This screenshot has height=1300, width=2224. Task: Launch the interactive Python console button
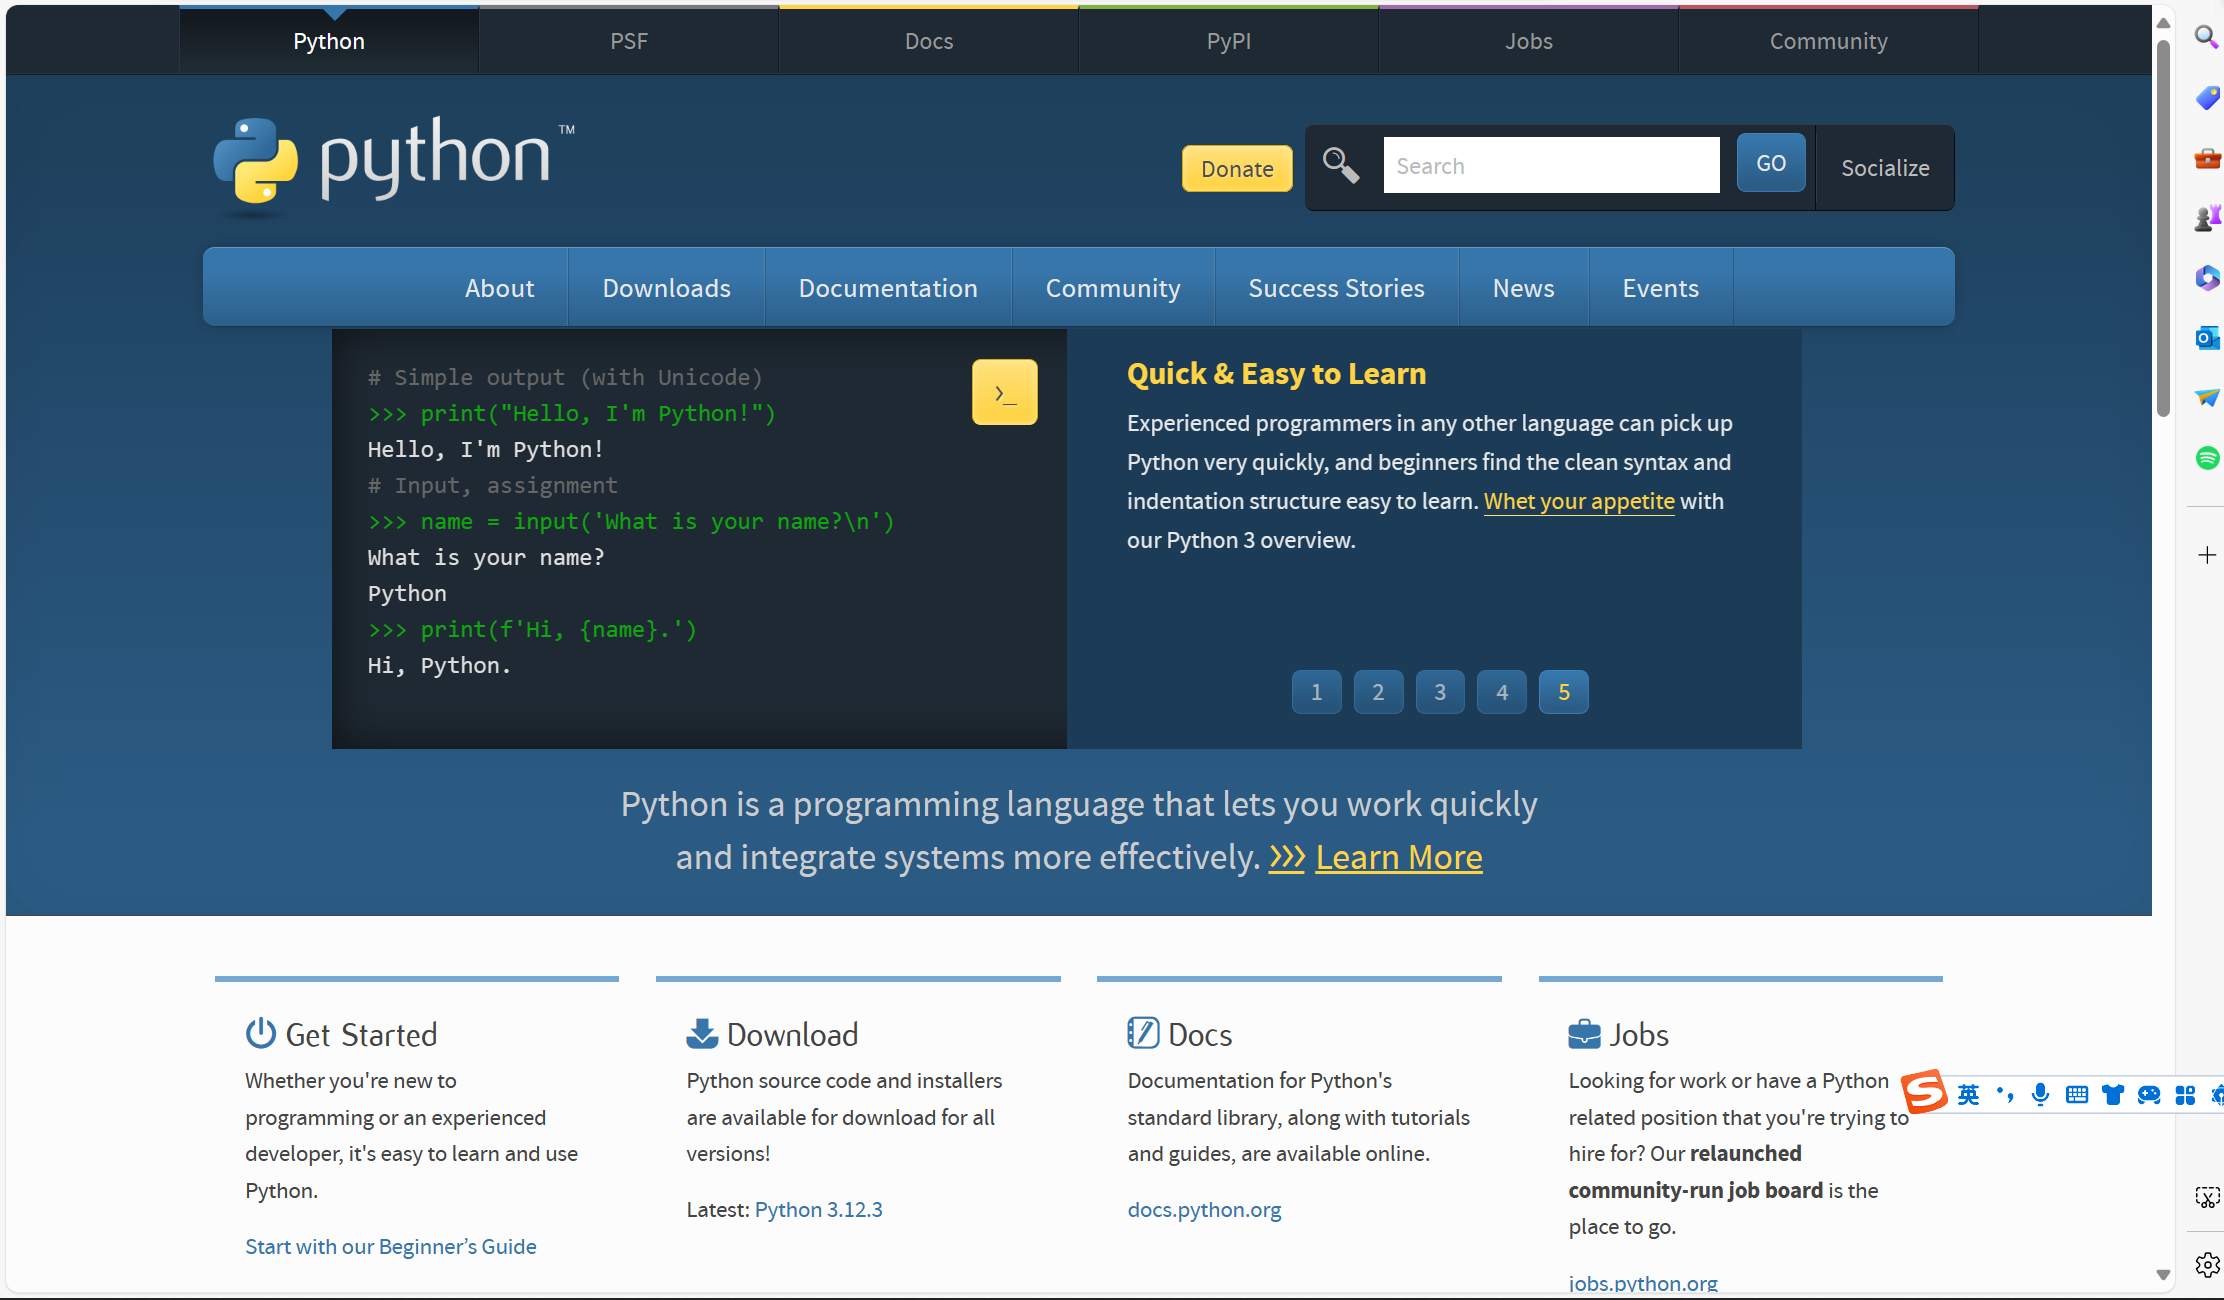pos(1004,391)
